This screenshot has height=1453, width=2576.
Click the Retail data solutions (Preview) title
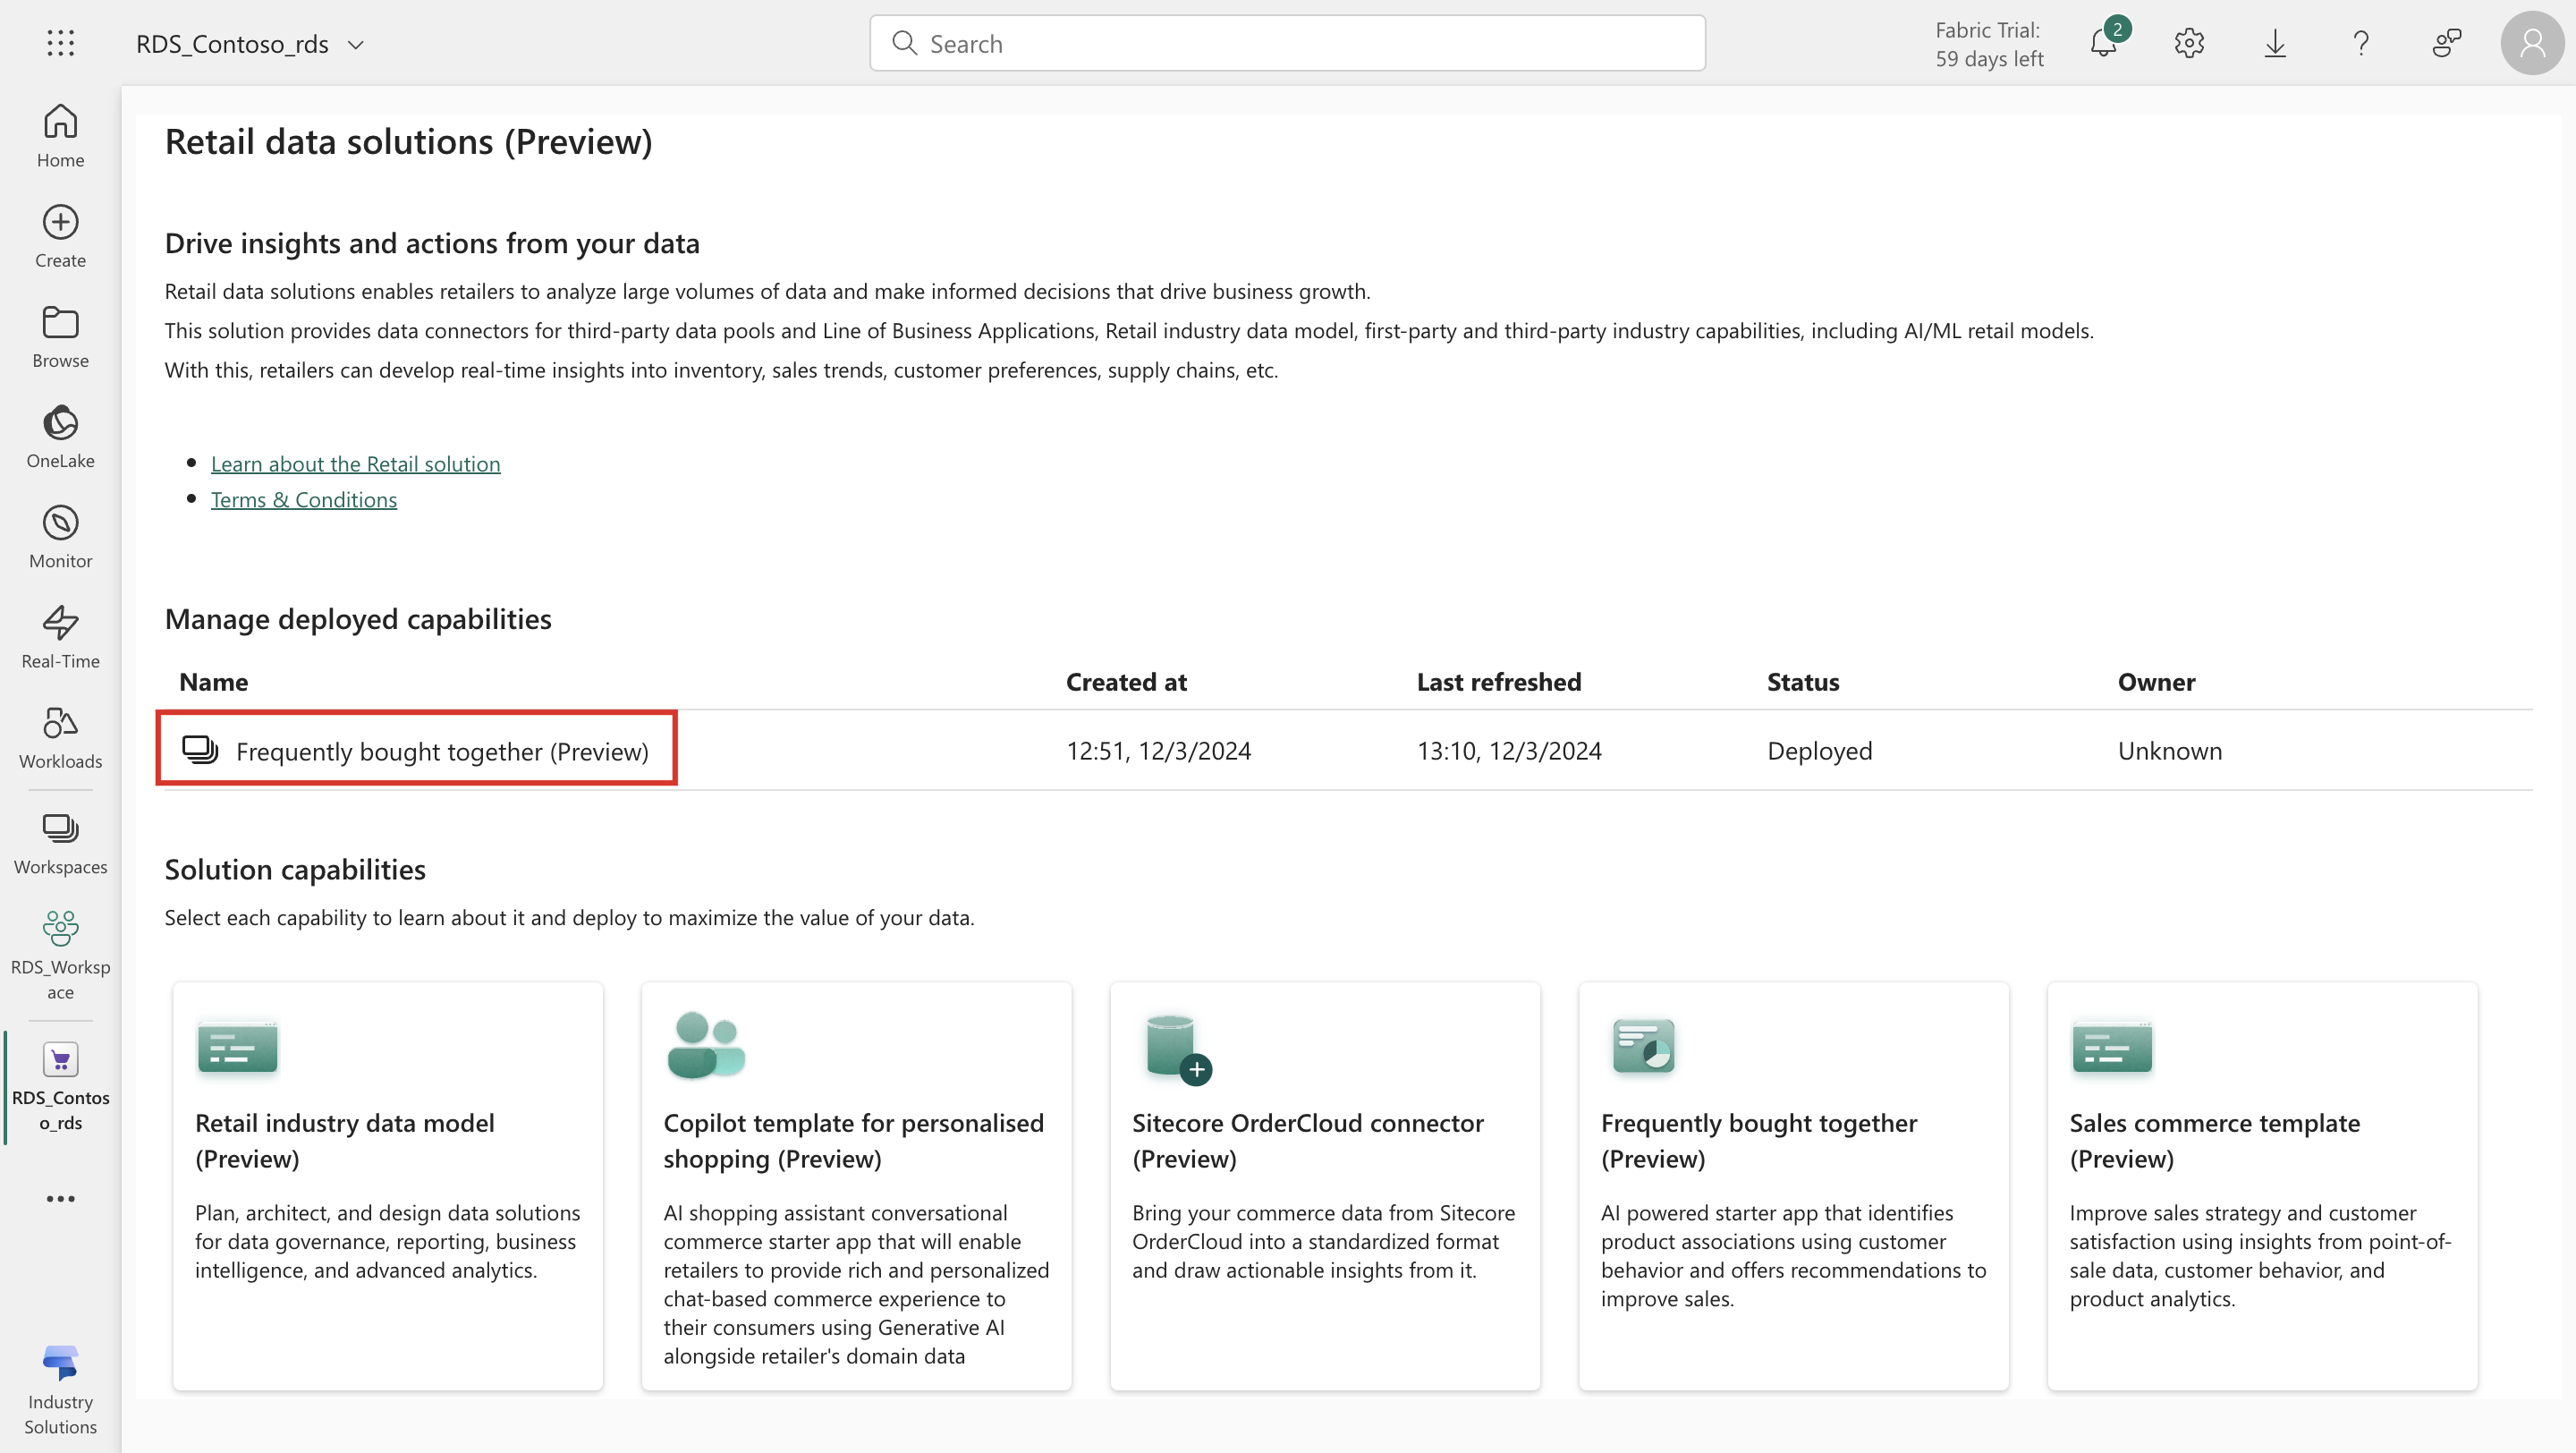coord(408,142)
